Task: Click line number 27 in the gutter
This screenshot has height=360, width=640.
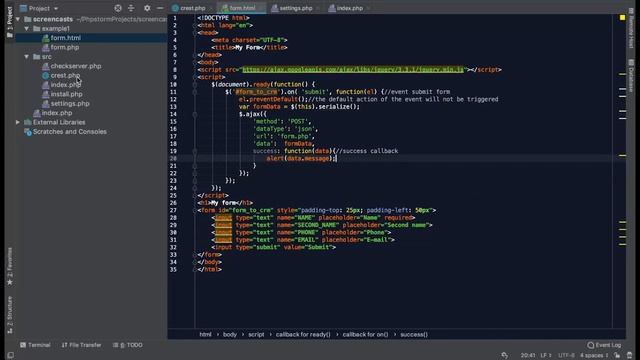Action: pyautogui.click(x=173, y=210)
